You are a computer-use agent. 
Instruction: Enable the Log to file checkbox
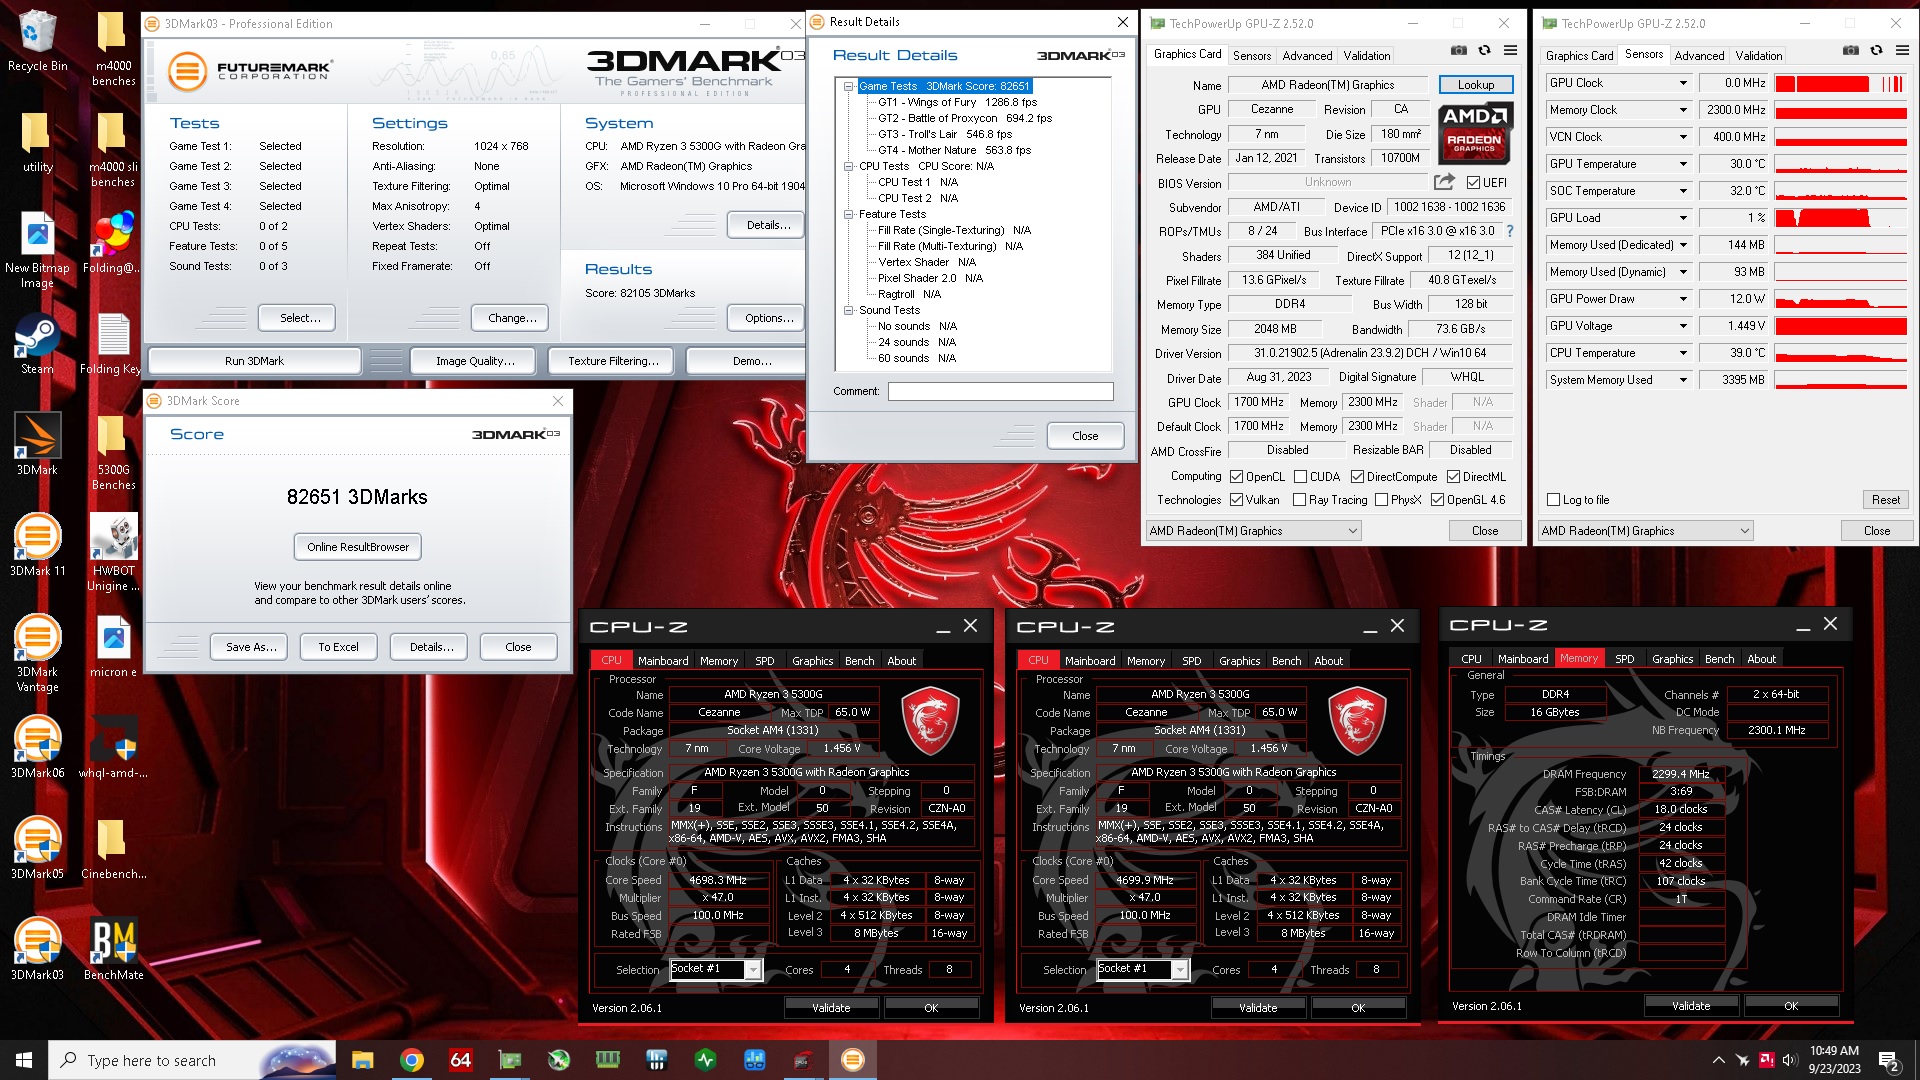pos(1553,500)
